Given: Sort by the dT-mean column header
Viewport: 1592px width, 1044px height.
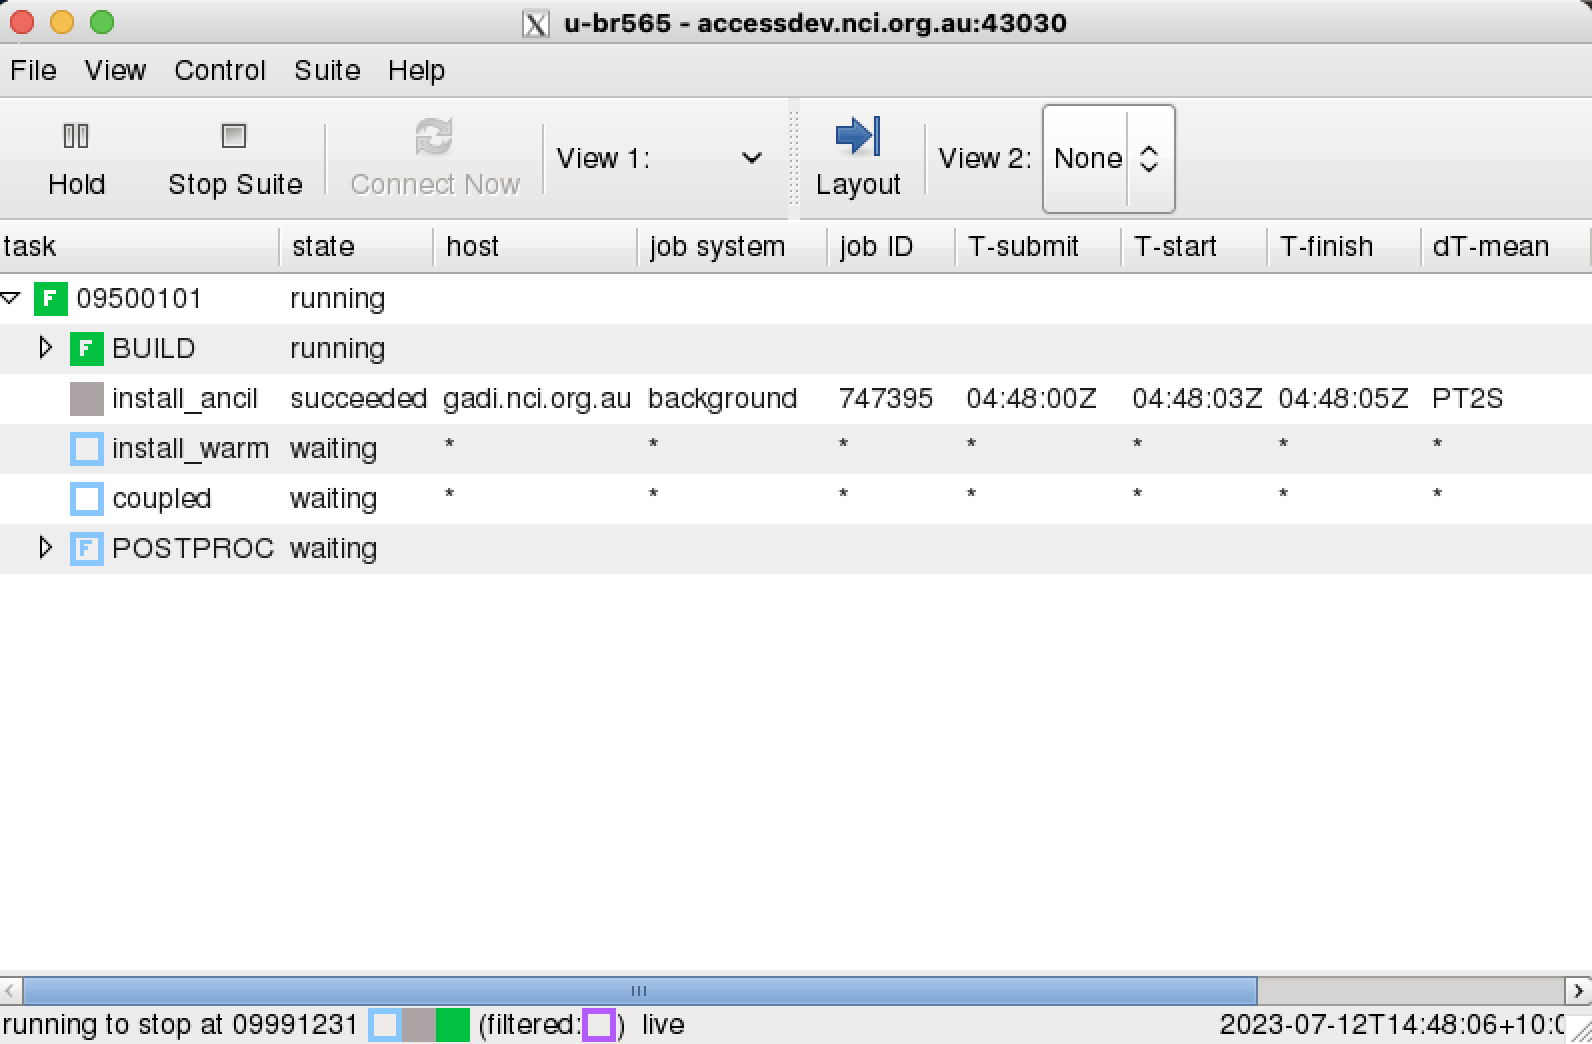Looking at the screenshot, I should (1504, 246).
